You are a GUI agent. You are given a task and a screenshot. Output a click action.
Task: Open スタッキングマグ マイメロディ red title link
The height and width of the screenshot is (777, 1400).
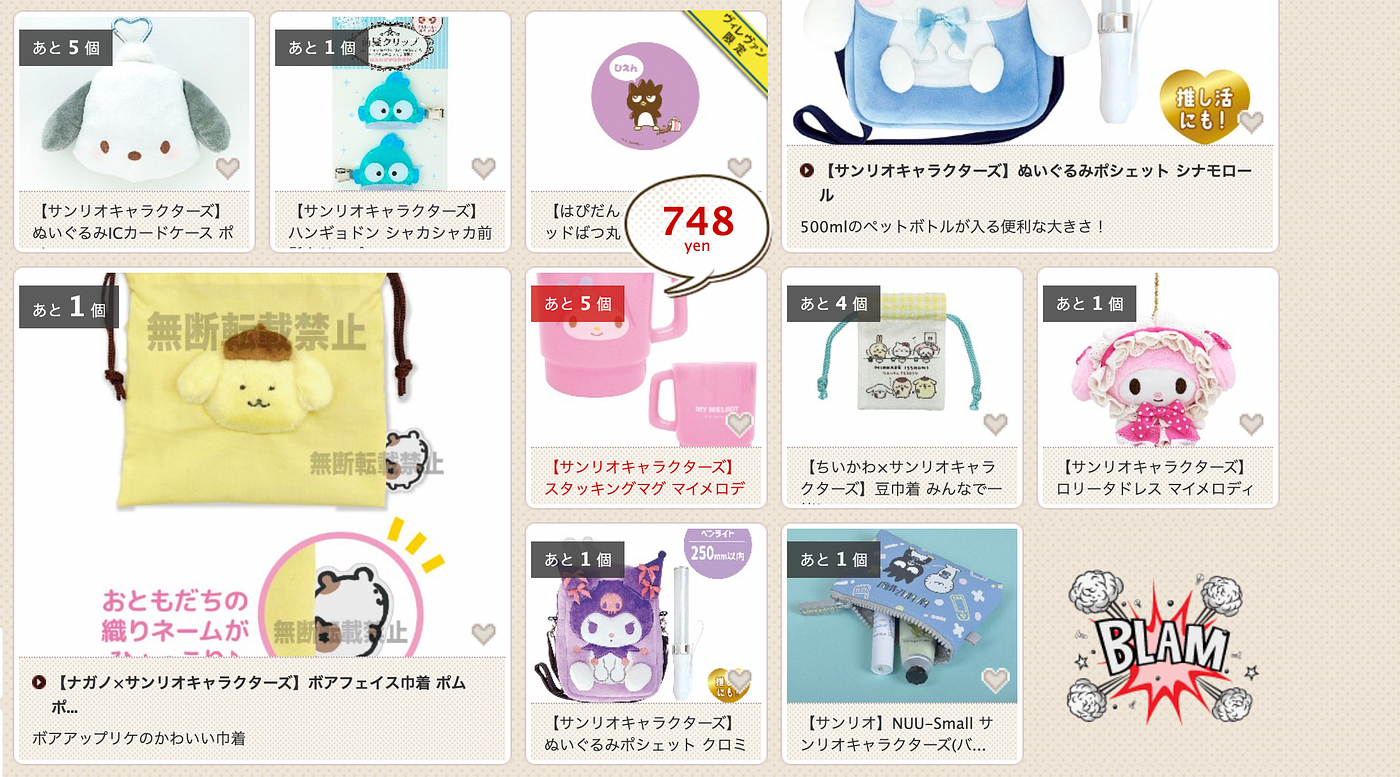coord(646,478)
